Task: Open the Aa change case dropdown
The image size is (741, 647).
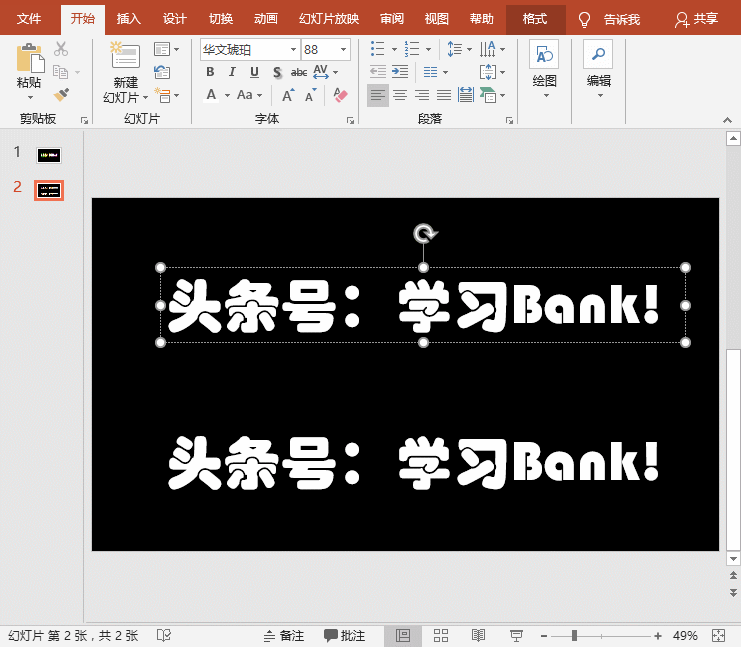Action: click(250, 95)
